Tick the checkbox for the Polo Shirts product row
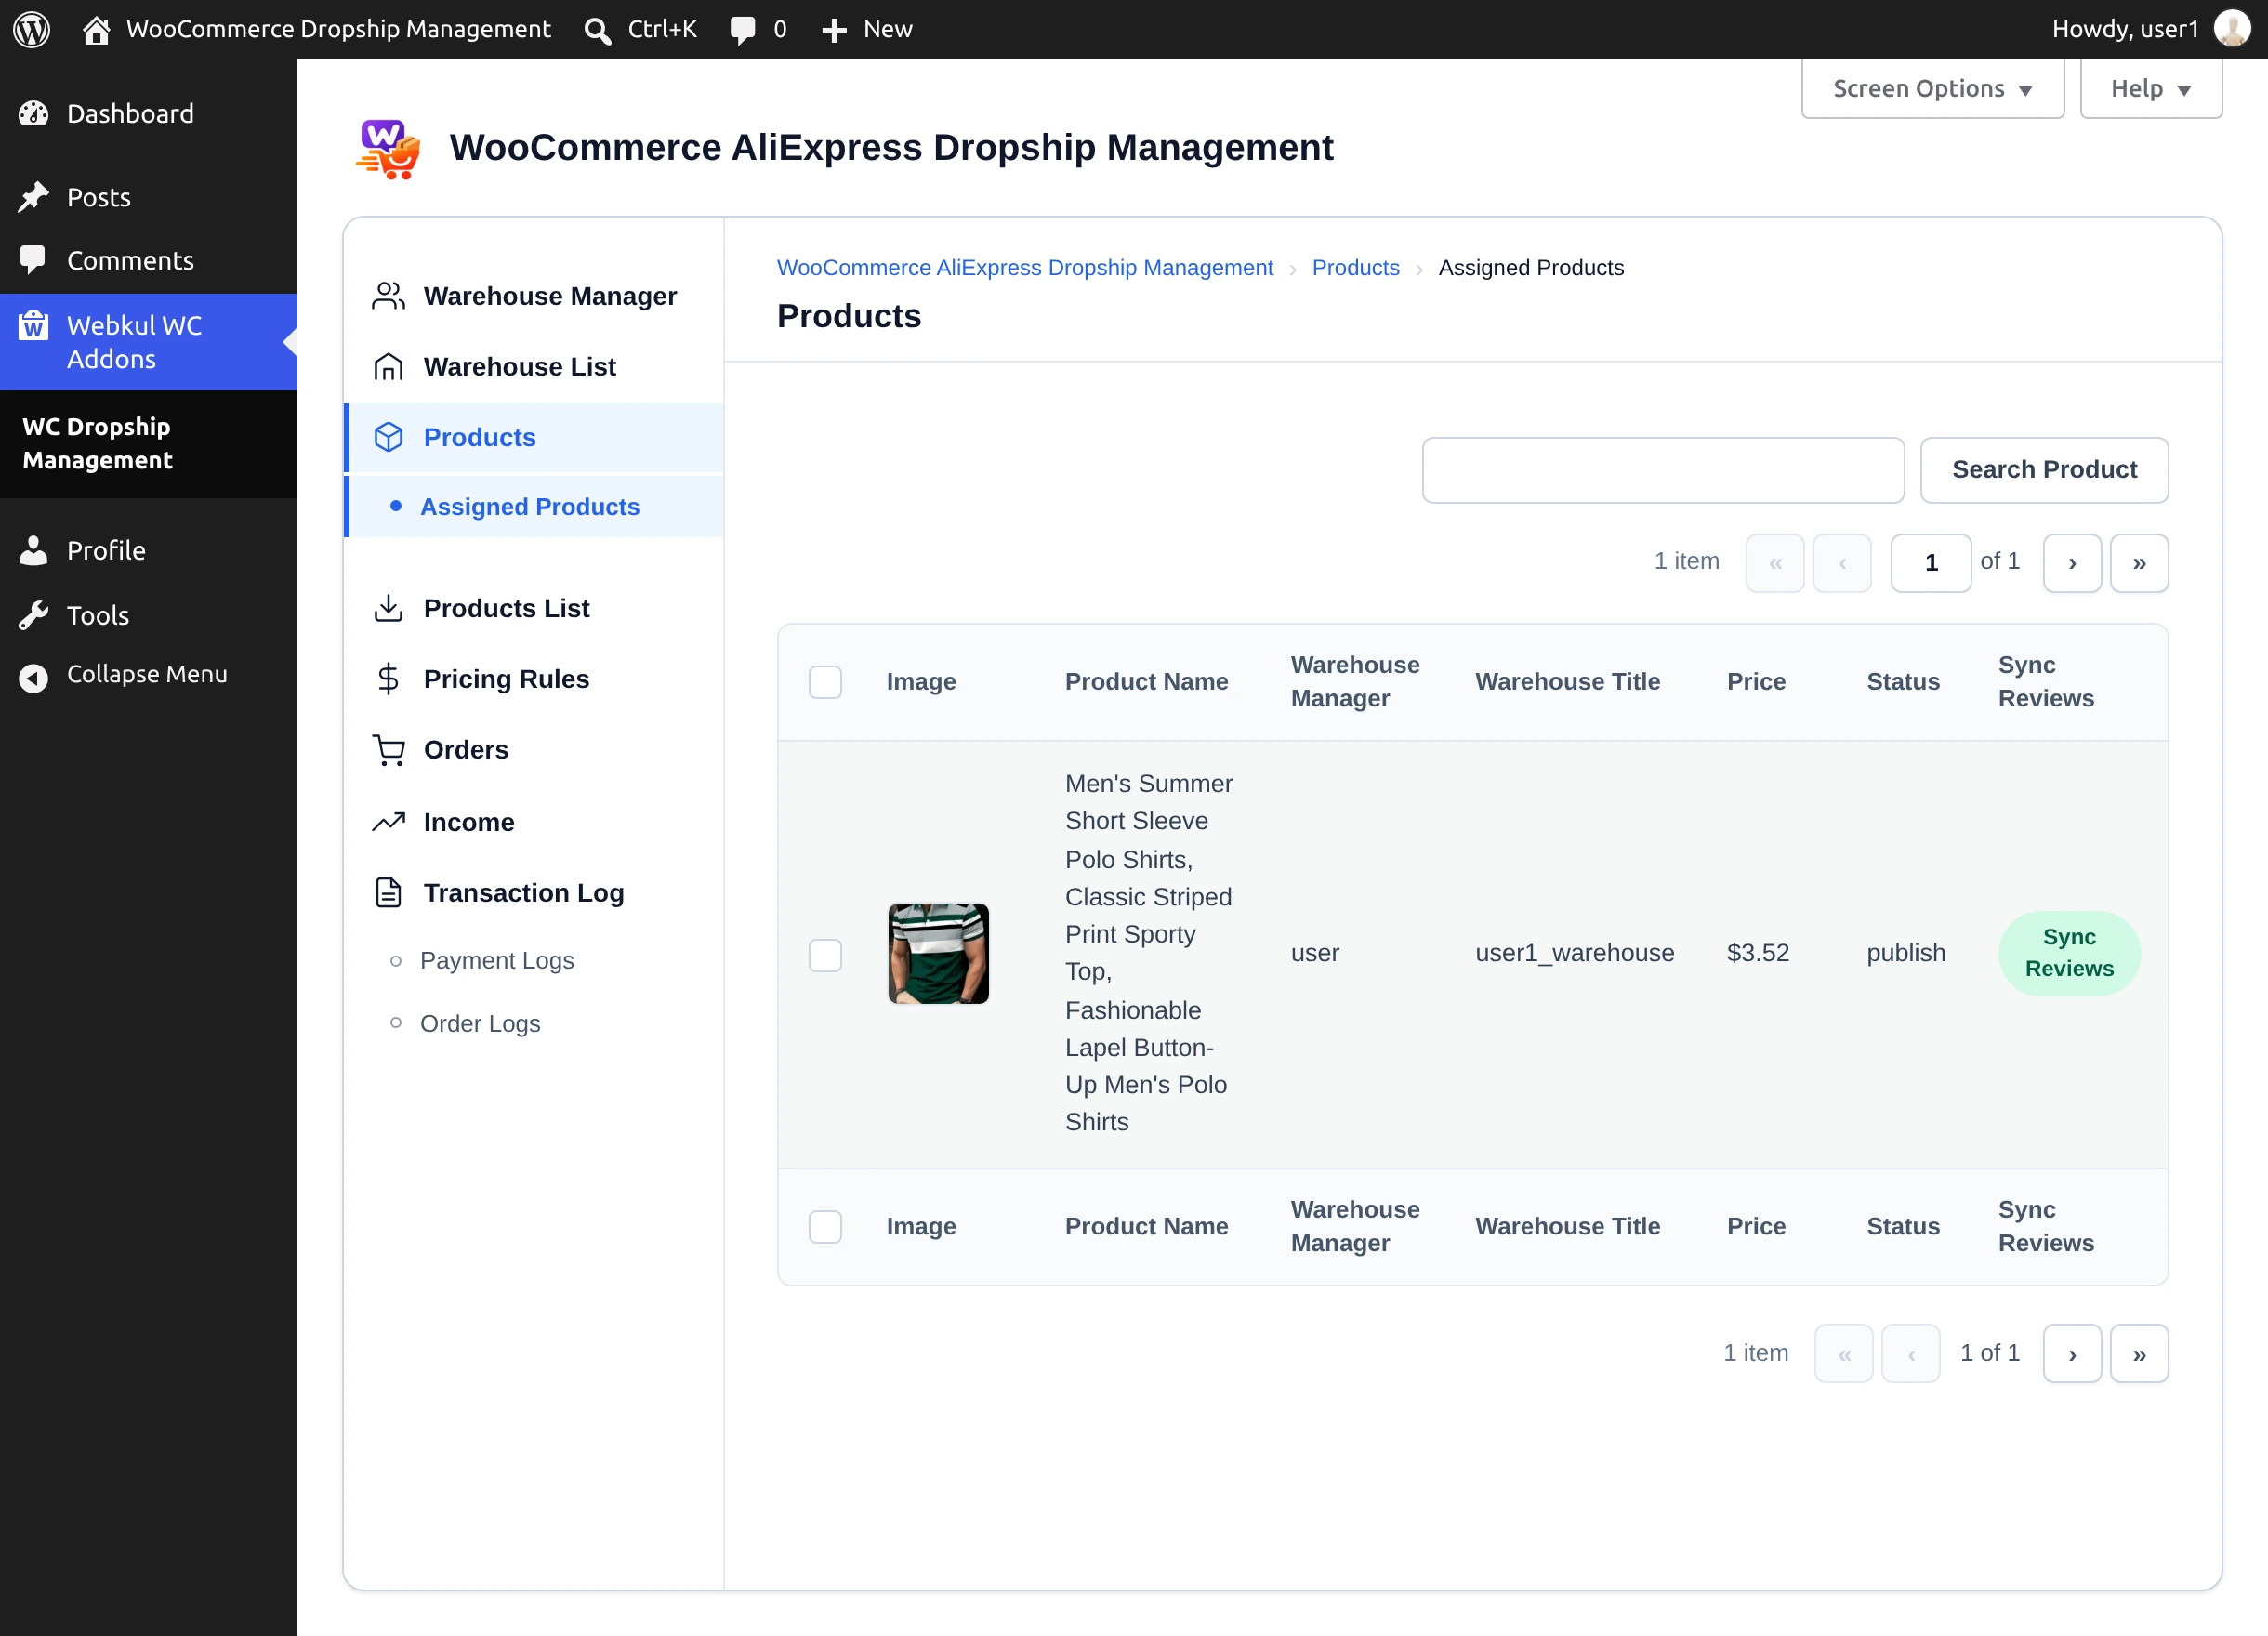This screenshot has width=2268, height=1636. pos(825,955)
